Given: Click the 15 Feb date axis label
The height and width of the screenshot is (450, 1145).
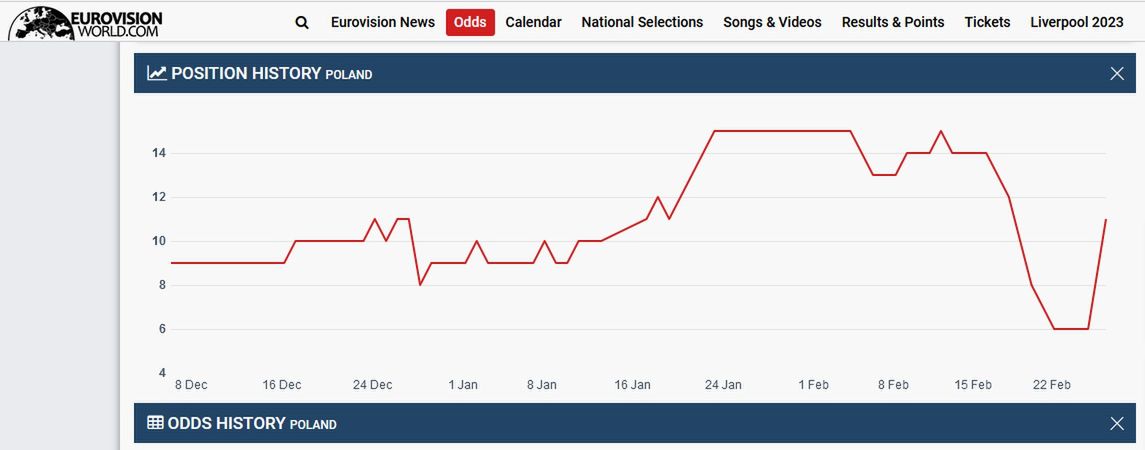Looking at the screenshot, I should click(973, 385).
